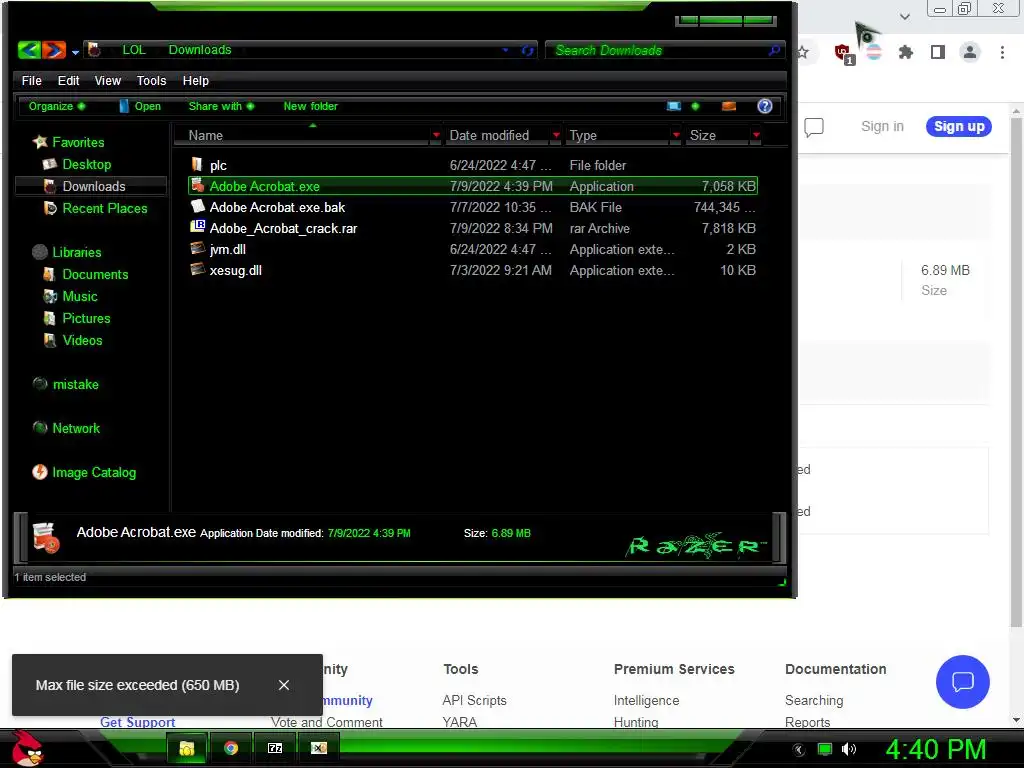Change your view icon in toolbar
The image size is (1024, 768).
coord(674,106)
